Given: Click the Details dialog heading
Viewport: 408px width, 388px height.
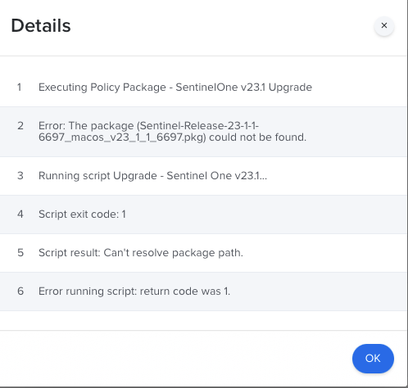Looking at the screenshot, I should [41, 26].
